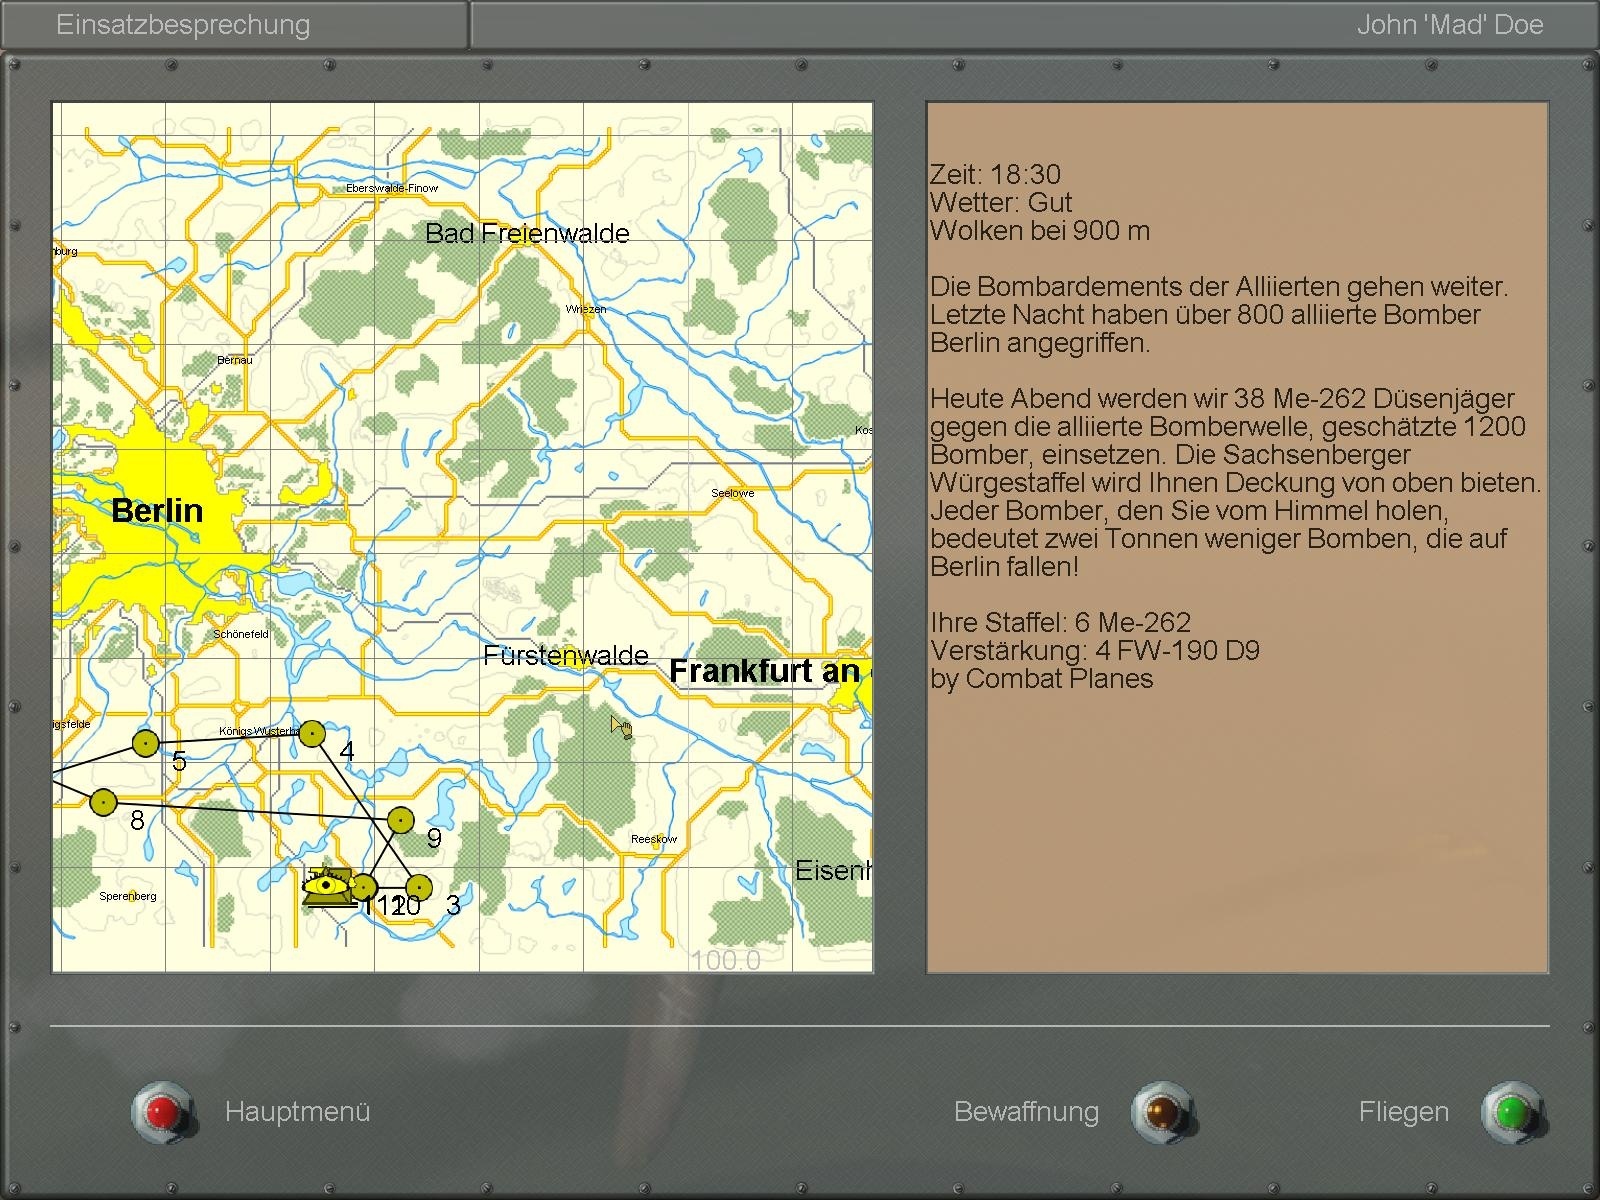Click the Bad Freienwalde town label
Image resolution: width=1600 pixels, height=1200 pixels.
point(527,234)
